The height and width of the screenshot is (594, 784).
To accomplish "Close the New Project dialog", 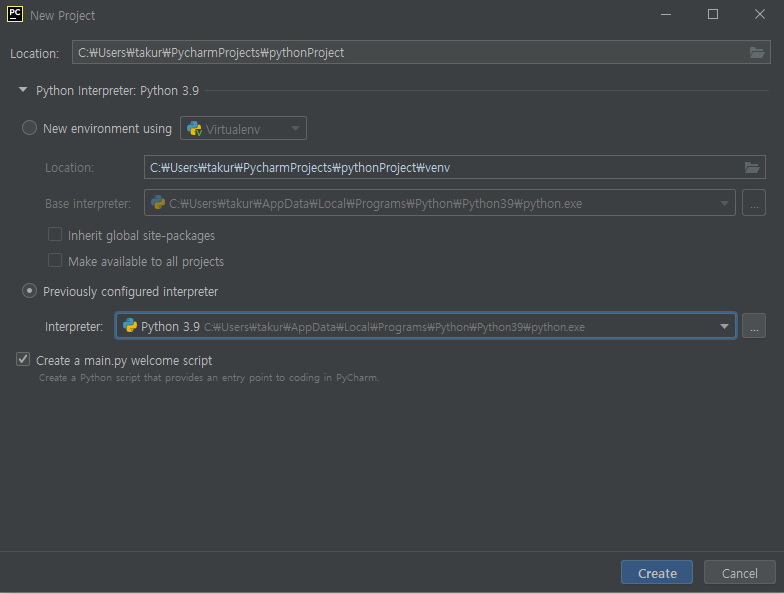I will [760, 14].
